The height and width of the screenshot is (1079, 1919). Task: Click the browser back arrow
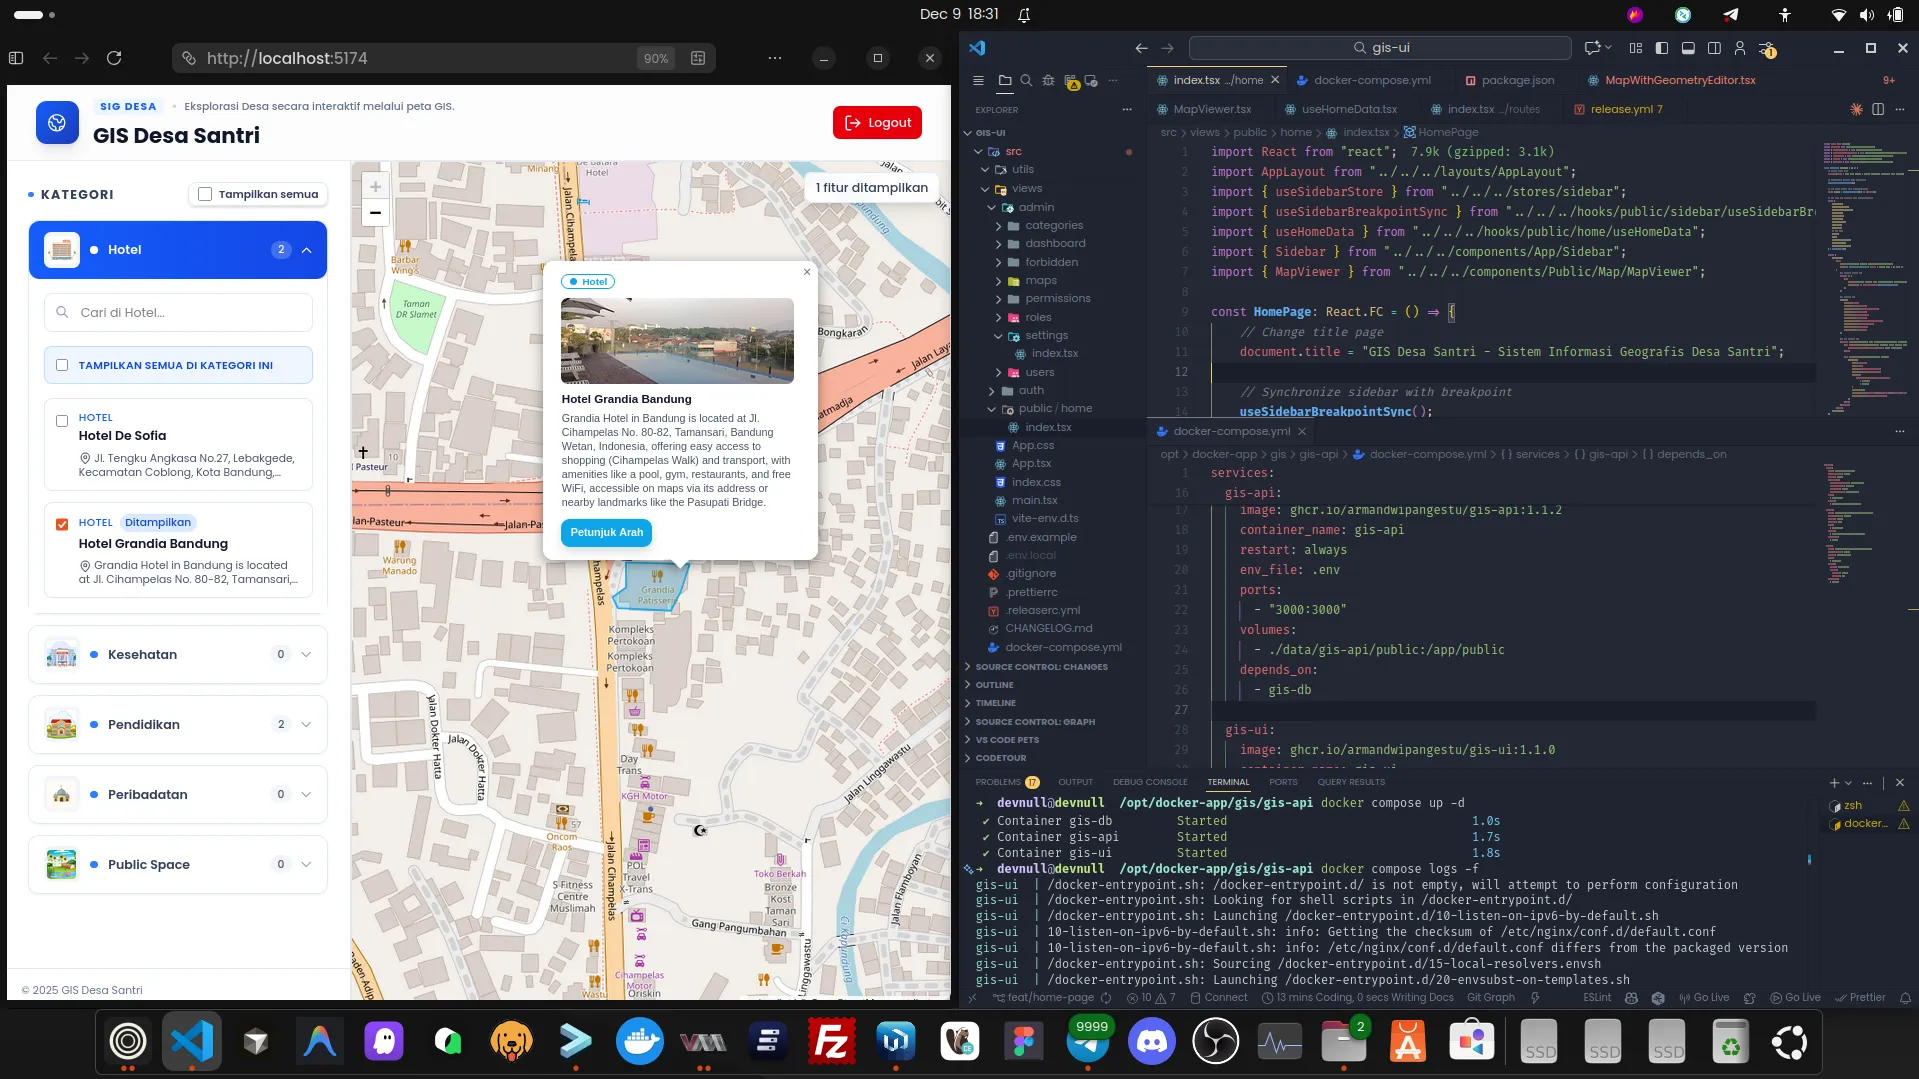(x=50, y=58)
